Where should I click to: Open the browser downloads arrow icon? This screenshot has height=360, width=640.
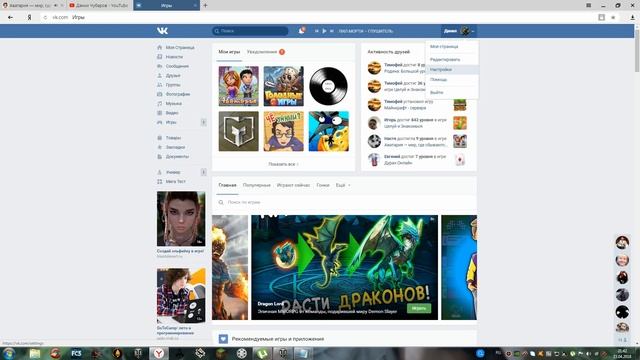(632, 17)
